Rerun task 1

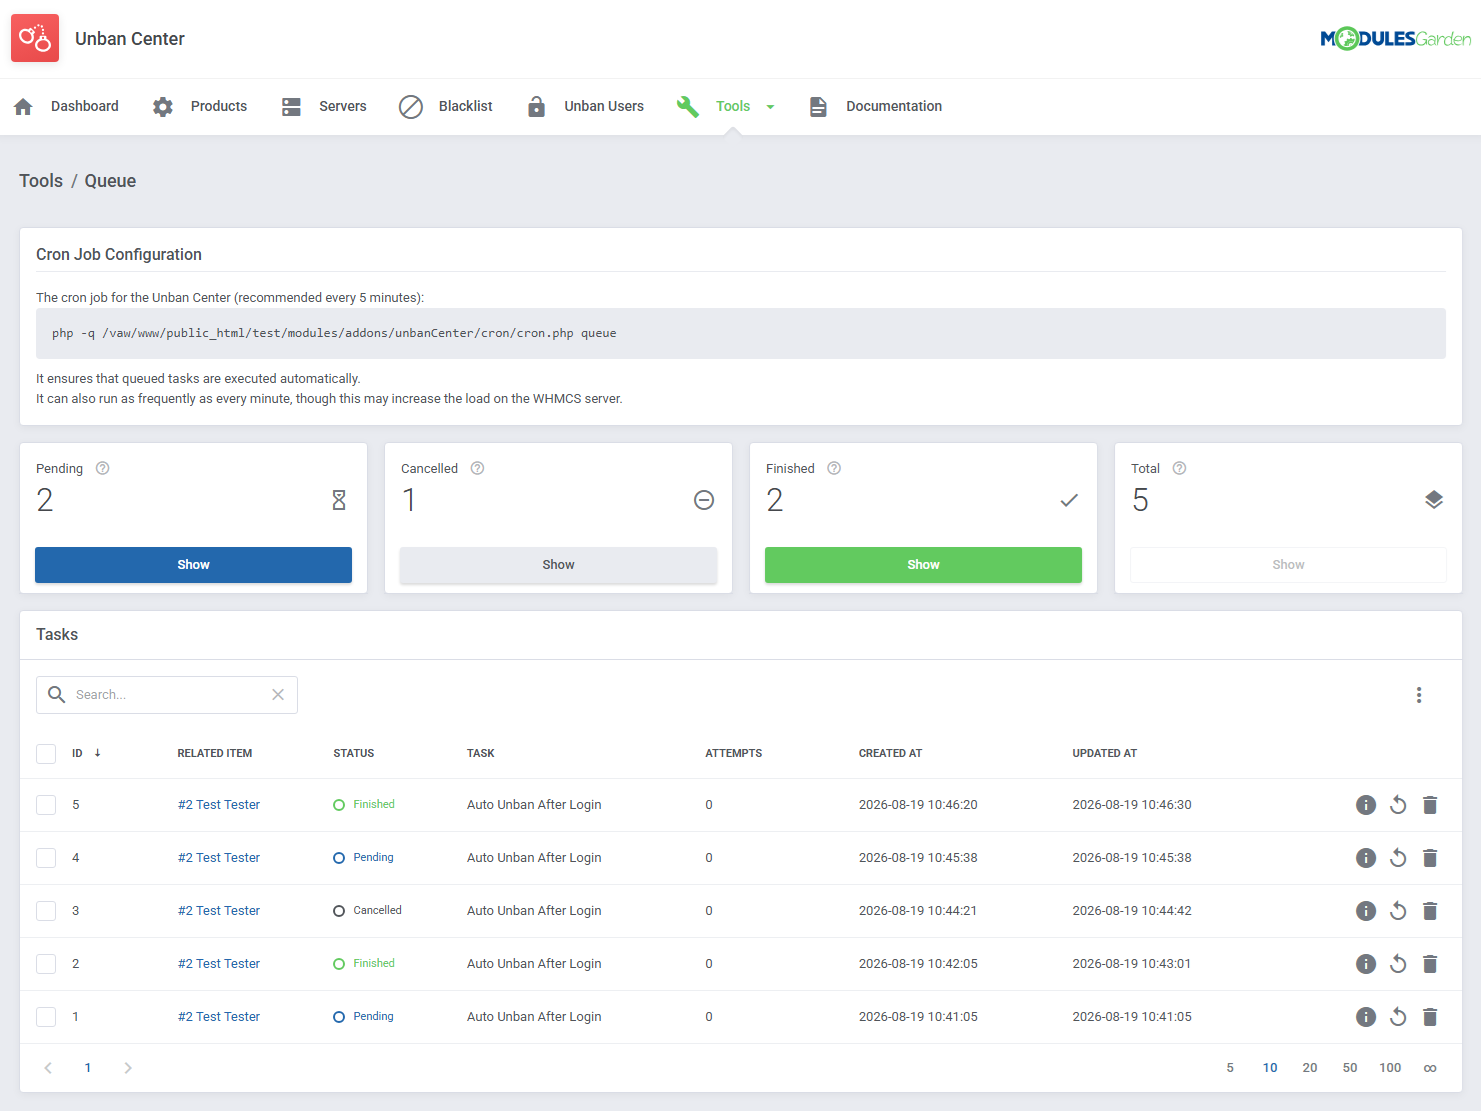pos(1398,1017)
